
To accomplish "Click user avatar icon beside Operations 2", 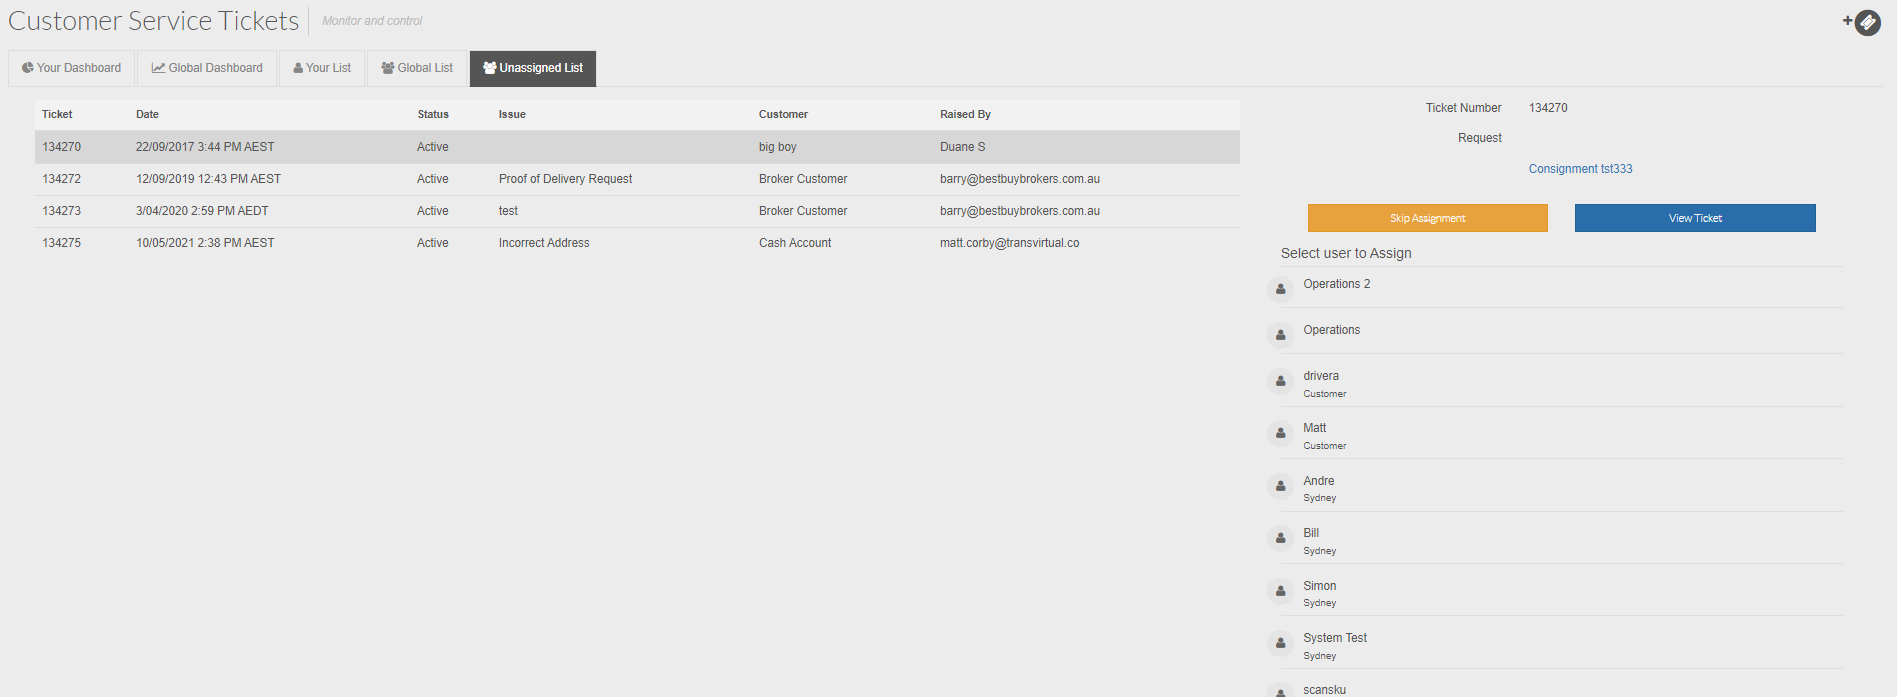I will [x=1280, y=289].
